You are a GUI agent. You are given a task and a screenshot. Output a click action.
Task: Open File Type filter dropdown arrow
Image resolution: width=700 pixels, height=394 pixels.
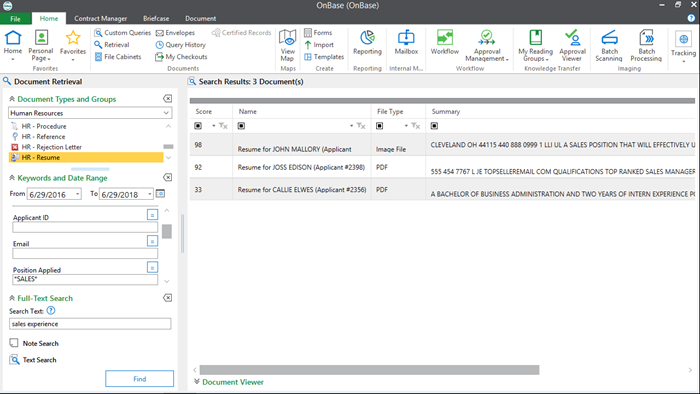pos(406,126)
